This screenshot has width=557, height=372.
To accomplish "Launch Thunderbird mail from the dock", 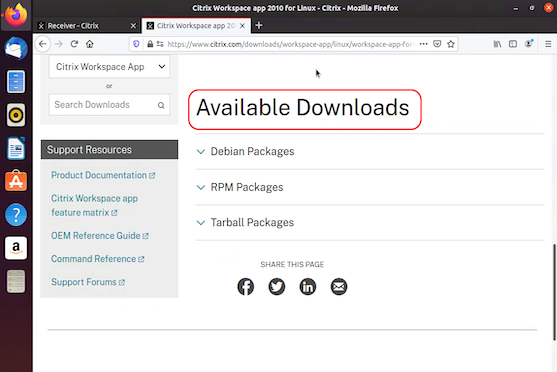I will point(16,48).
